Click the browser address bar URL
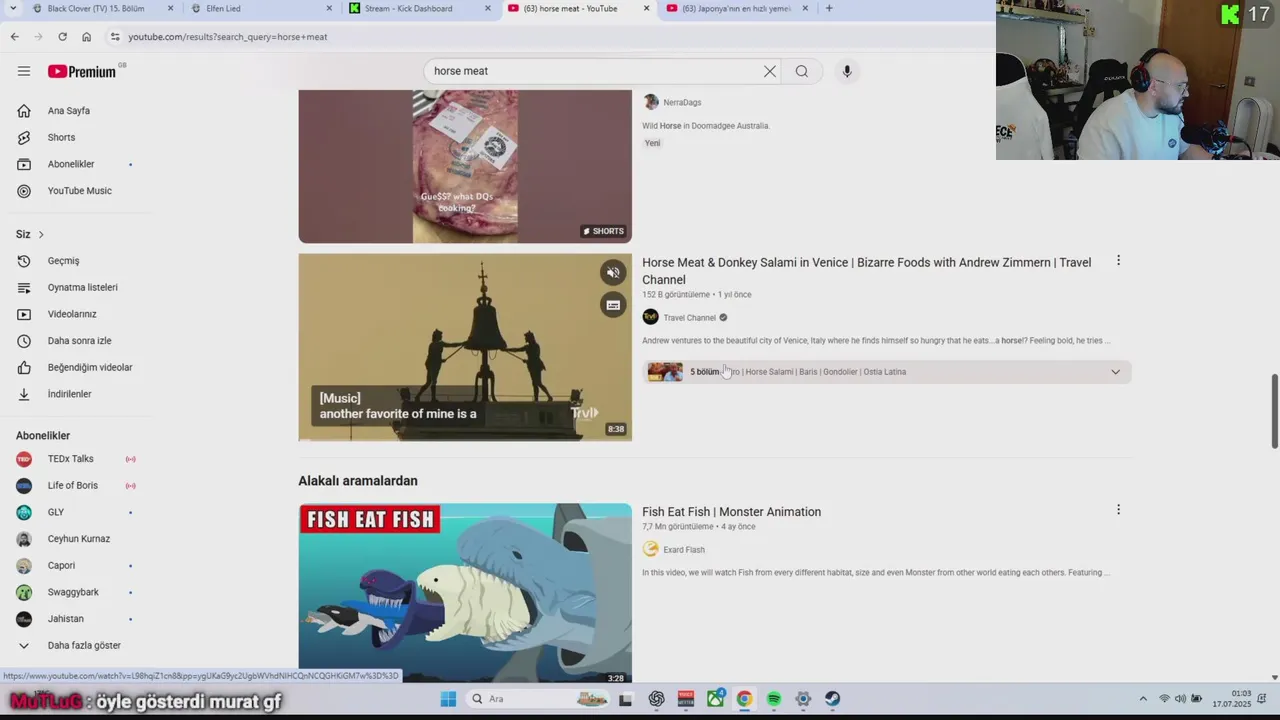Screen dimensions: 1280x720 click(x=228, y=37)
